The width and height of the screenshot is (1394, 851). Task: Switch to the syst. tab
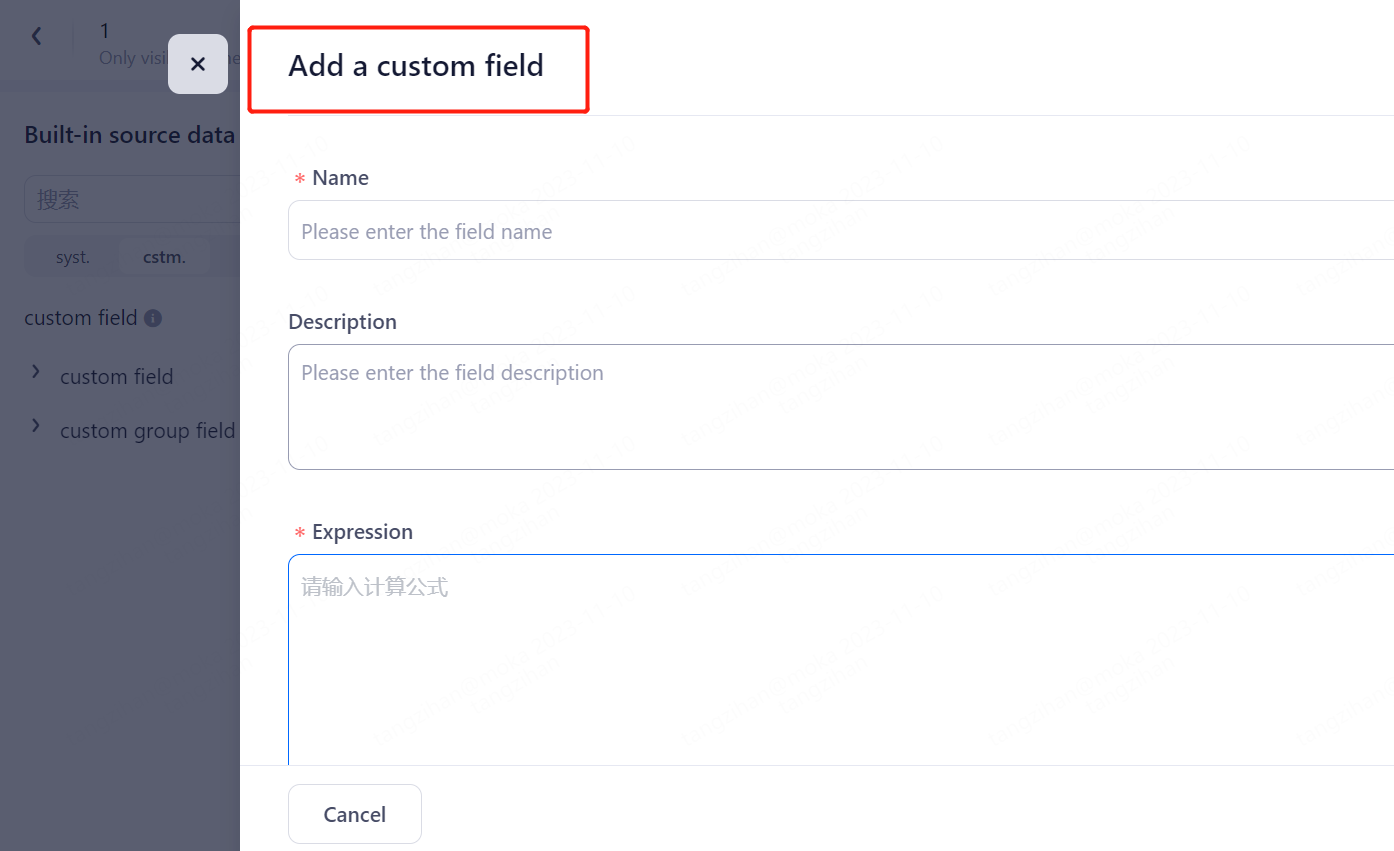(x=73, y=257)
